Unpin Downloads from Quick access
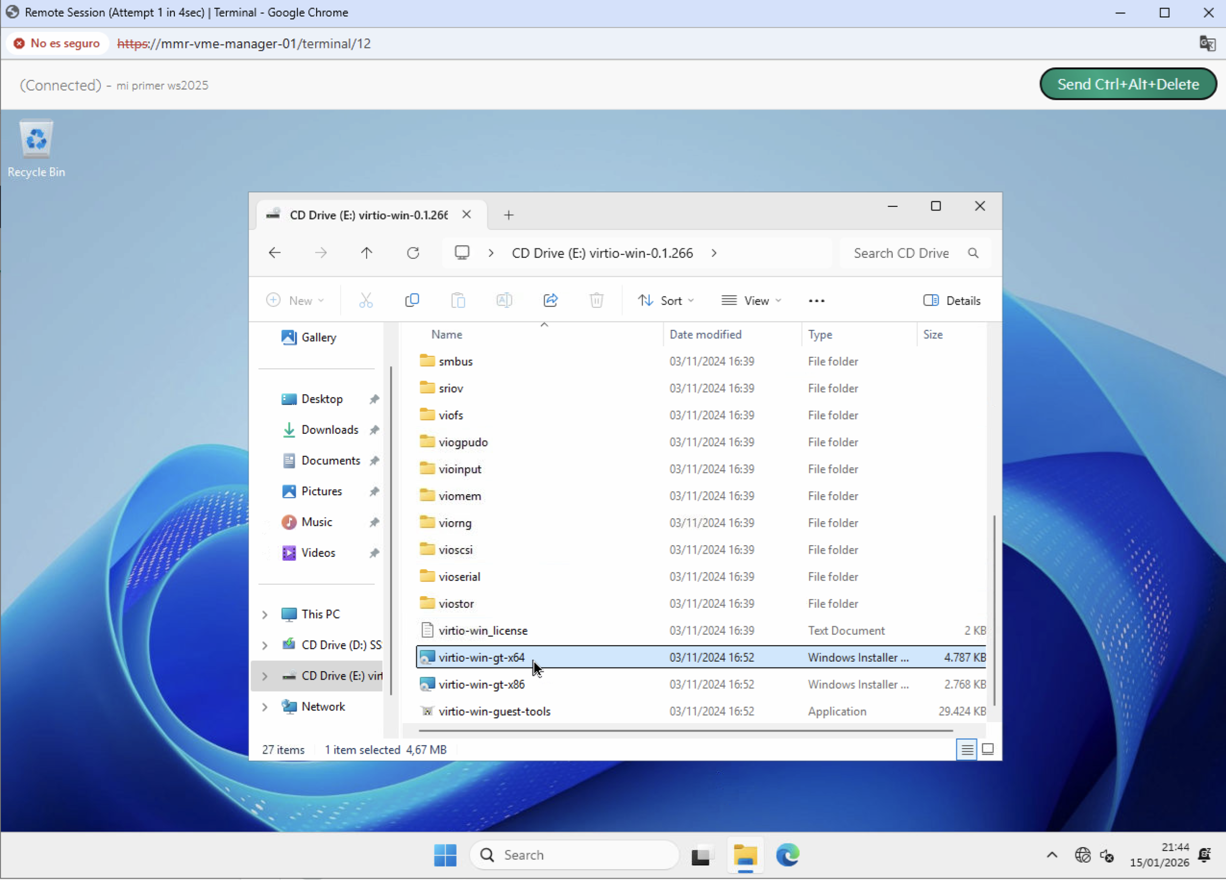The width and height of the screenshot is (1227, 880). [x=373, y=430]
